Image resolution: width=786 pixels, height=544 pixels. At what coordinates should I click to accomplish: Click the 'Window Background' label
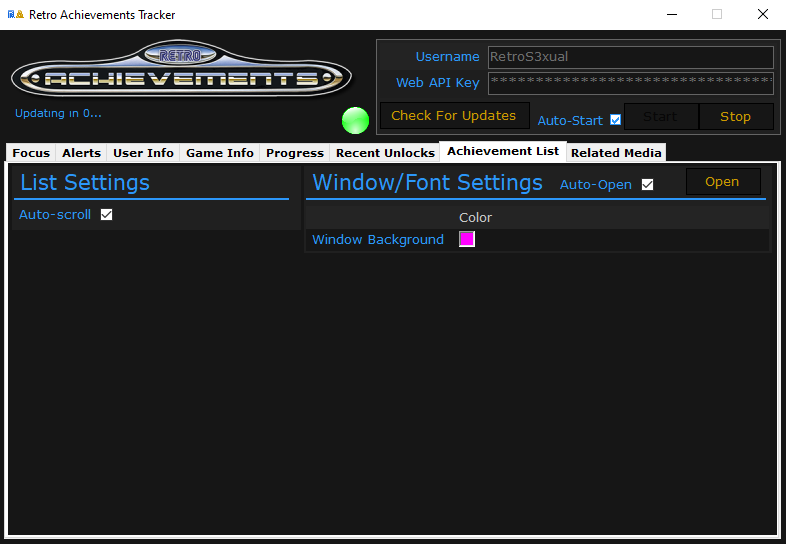[378, 240]
